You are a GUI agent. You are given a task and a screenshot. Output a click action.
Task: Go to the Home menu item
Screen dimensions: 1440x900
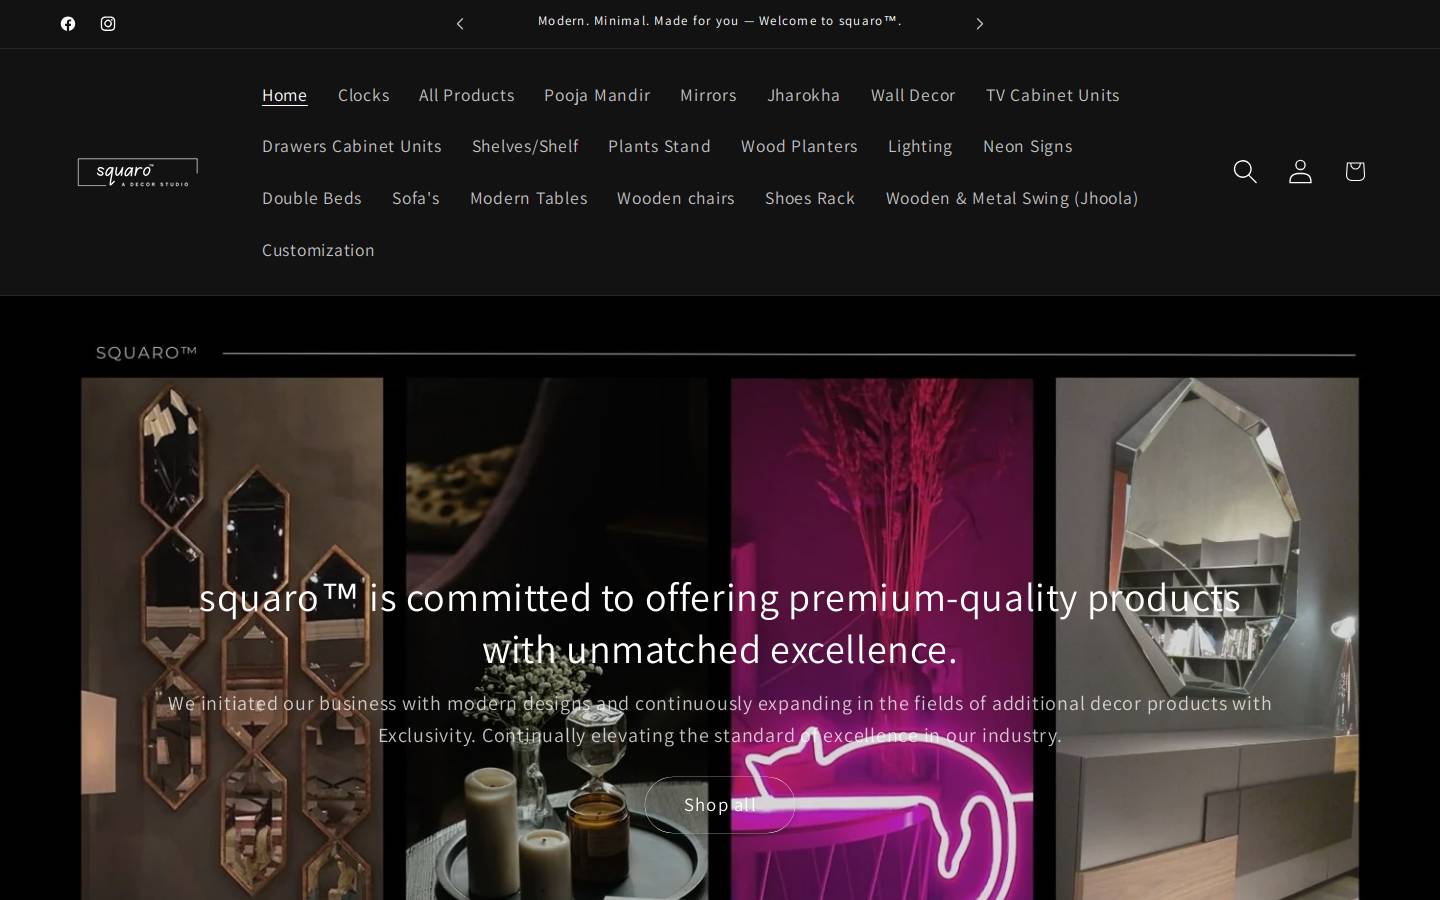tap(284, 95)
